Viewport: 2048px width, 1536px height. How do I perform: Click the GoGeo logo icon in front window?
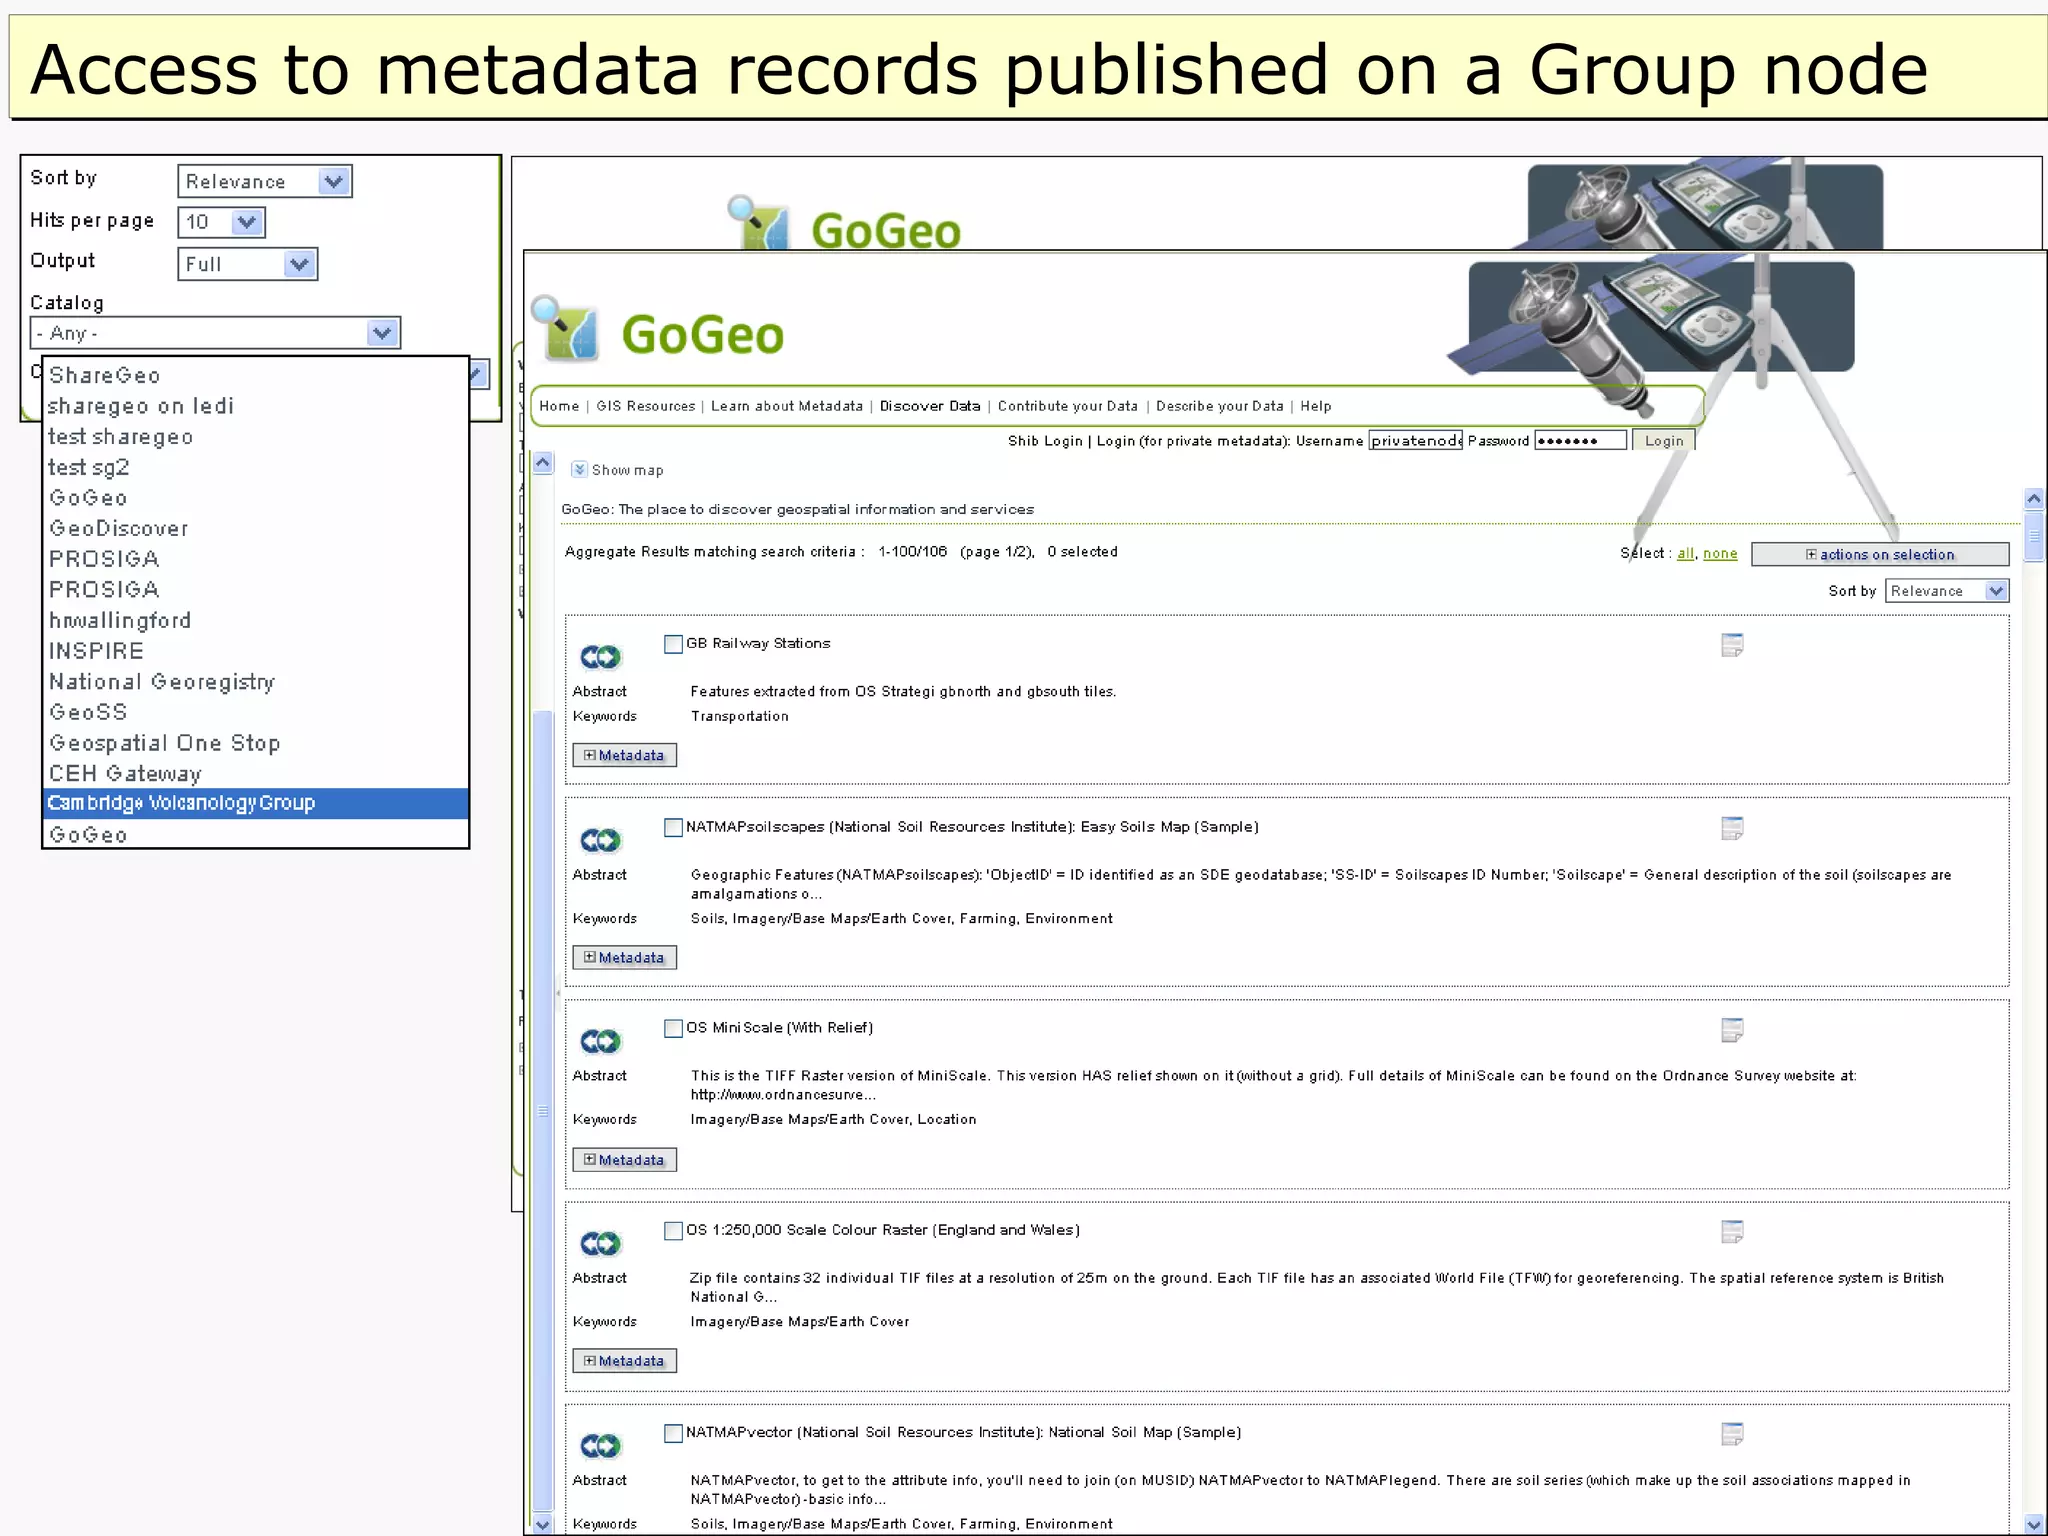click(x=566, y=330)
